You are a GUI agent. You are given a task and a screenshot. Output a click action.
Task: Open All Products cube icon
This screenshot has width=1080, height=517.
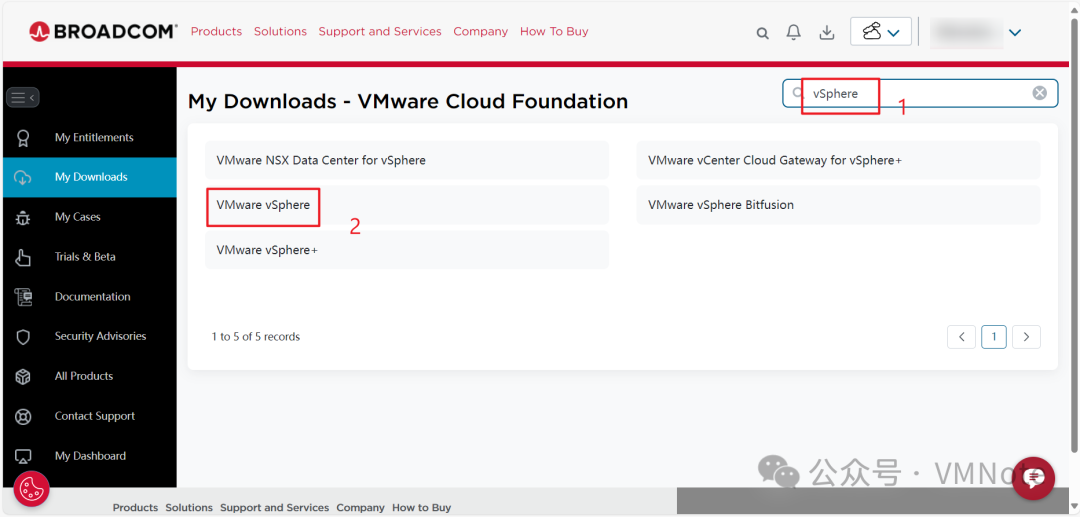tap(23, 377)
